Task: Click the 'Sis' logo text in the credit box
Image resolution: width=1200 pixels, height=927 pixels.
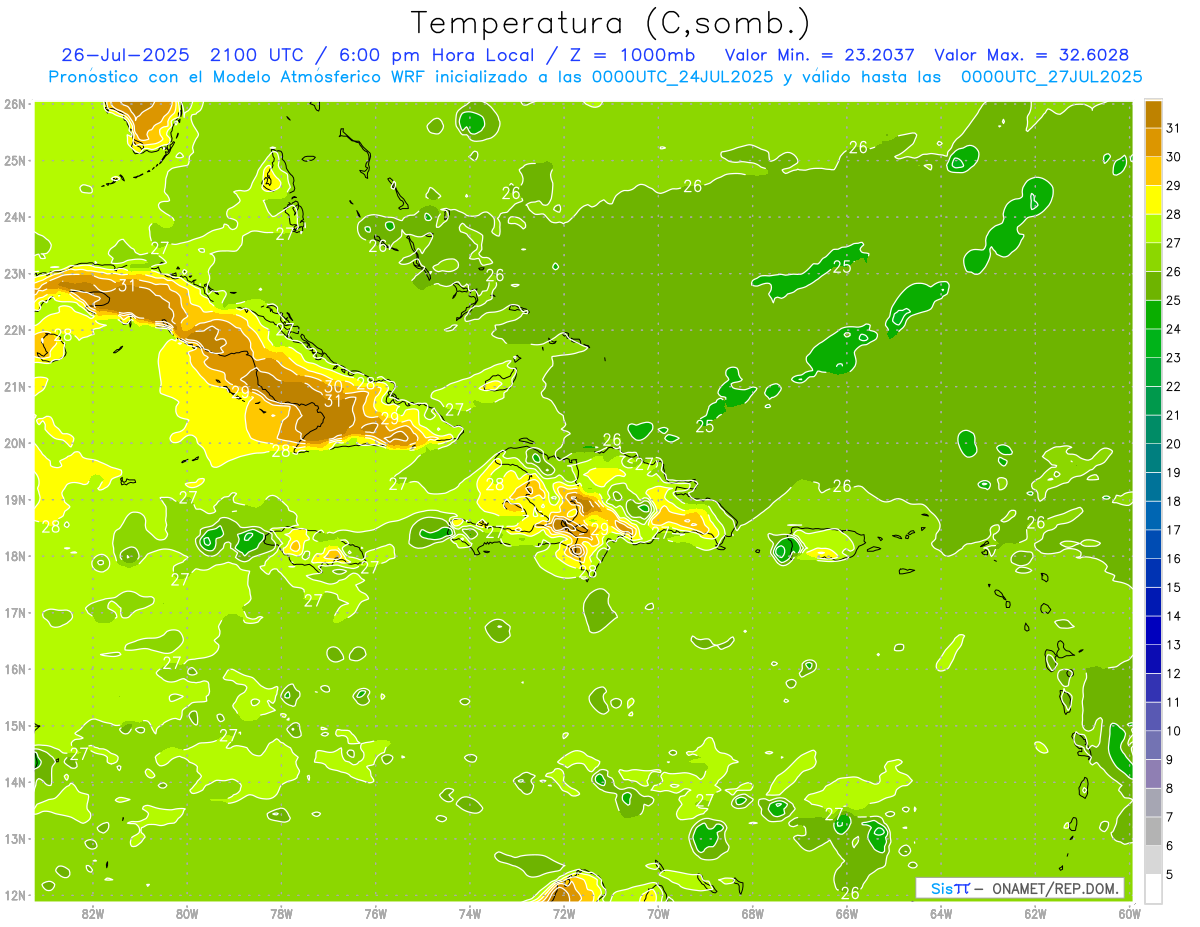Action: (x=942, y=888)
